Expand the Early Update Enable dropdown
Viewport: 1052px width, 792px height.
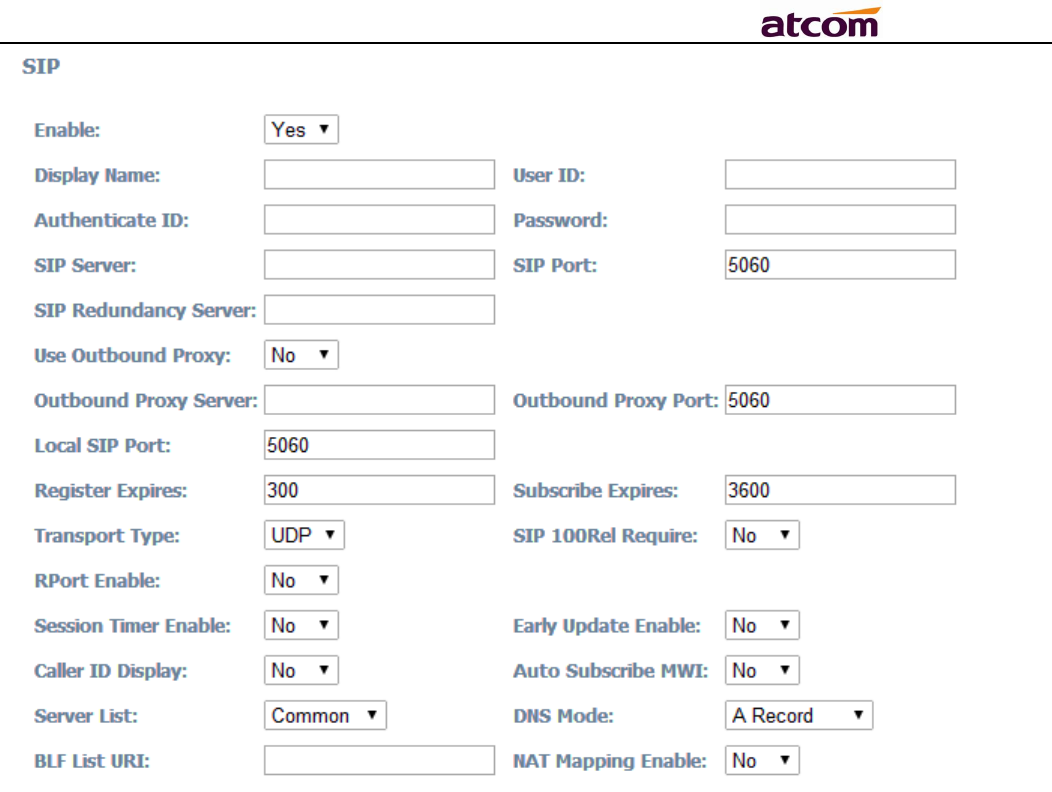pos(762,625)
